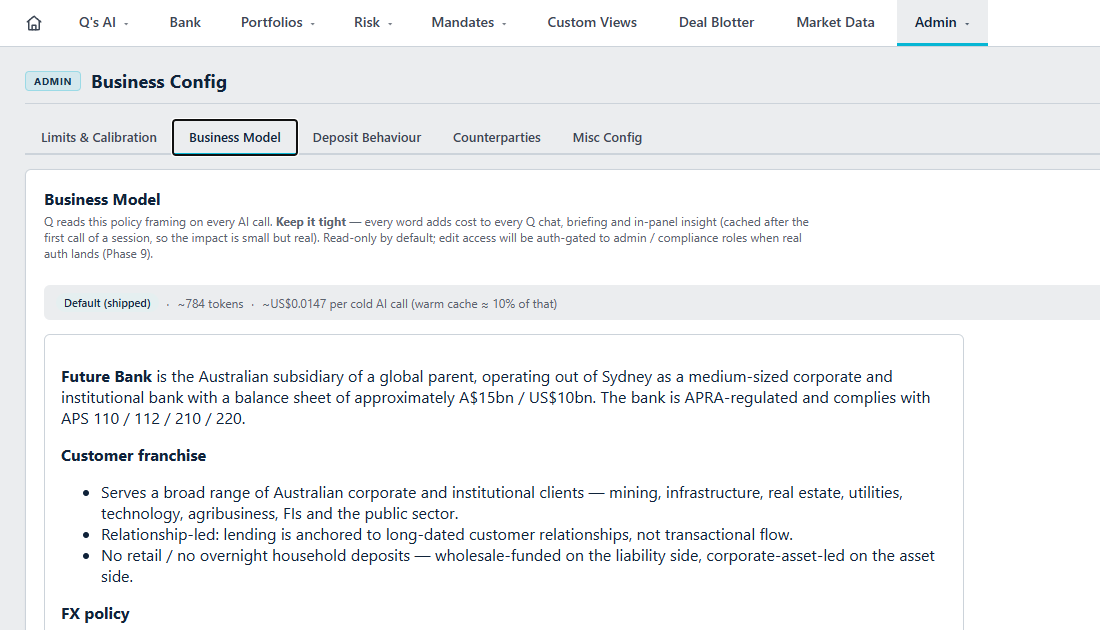Open Market Data
1100x630 pixels.
tap(836, 22)
